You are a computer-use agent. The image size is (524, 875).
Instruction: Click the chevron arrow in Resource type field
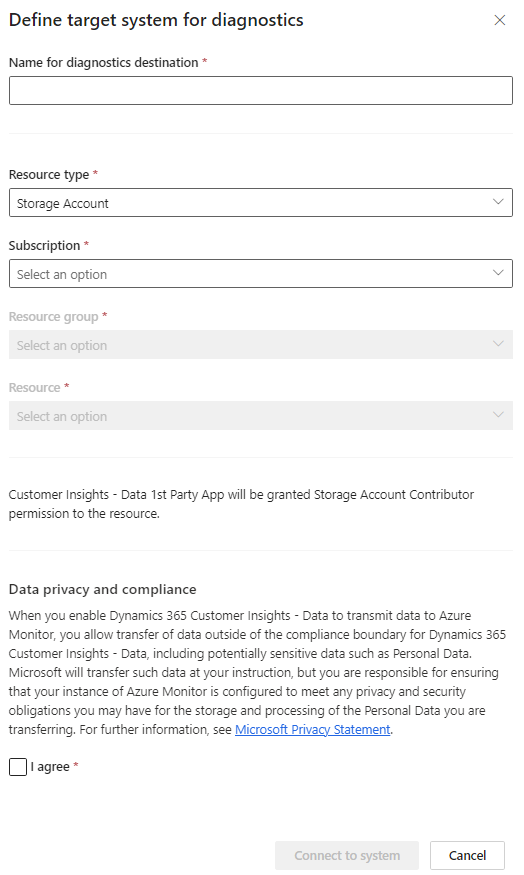tap(498, 202)
